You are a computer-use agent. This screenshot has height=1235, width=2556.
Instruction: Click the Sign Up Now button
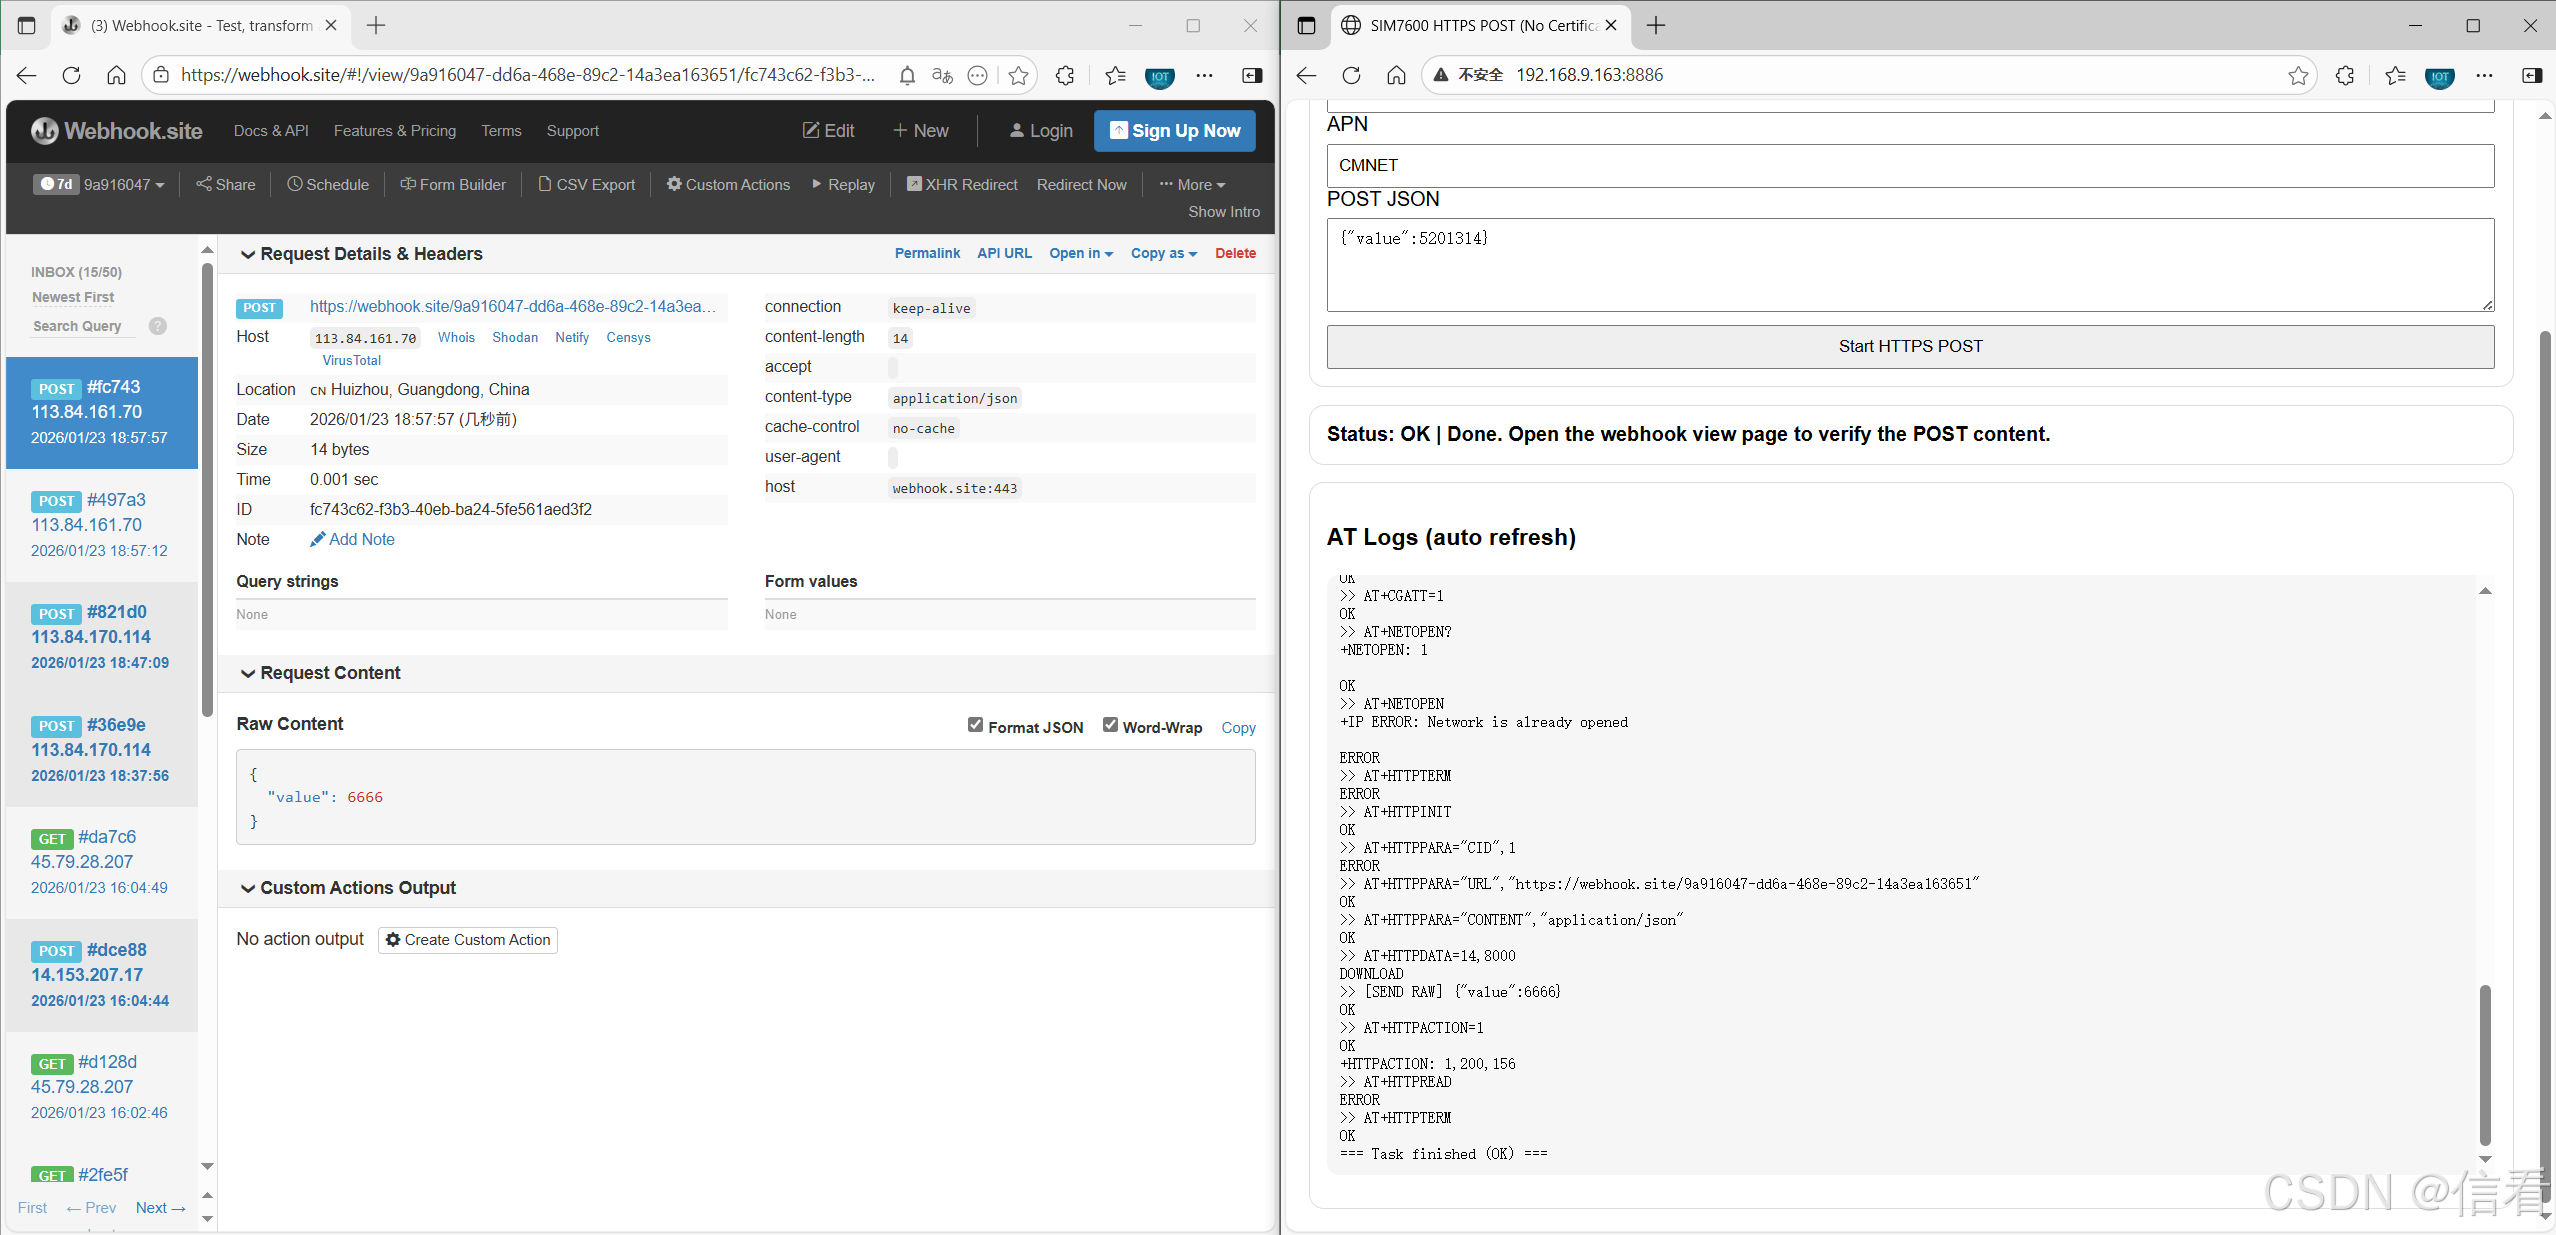pos(1174,131)
